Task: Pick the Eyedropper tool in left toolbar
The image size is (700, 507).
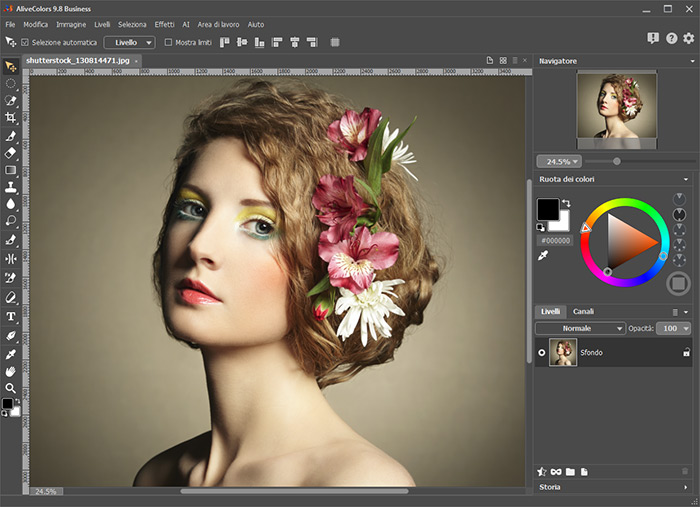Action: tap(11, 354)
